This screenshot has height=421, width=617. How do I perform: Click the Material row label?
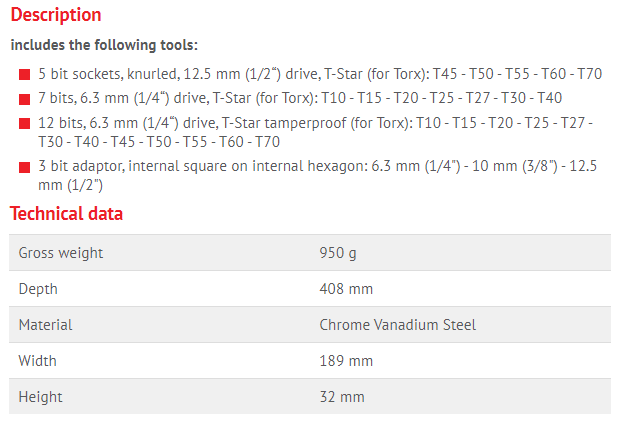pyautogui.click(x=46, y=325)
